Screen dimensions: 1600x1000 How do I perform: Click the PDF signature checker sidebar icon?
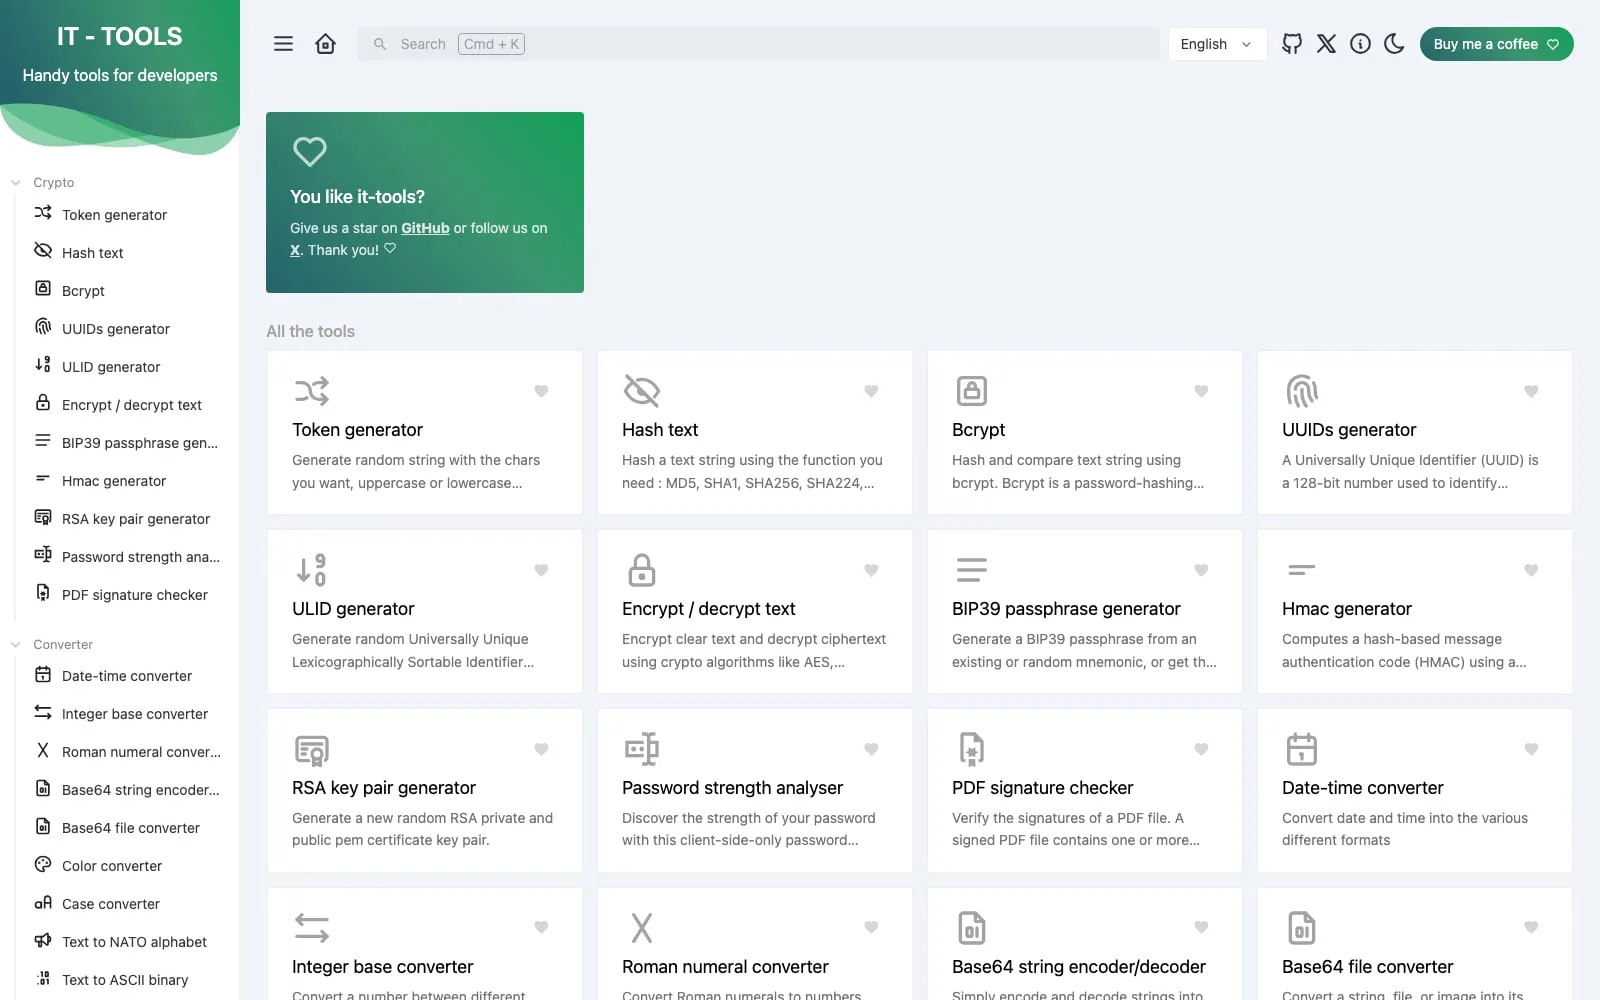(x=43, y=593)
